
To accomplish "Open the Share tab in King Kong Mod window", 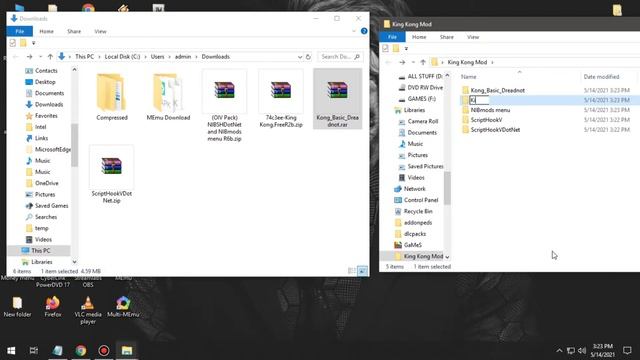I will click(x=447, y=37).
